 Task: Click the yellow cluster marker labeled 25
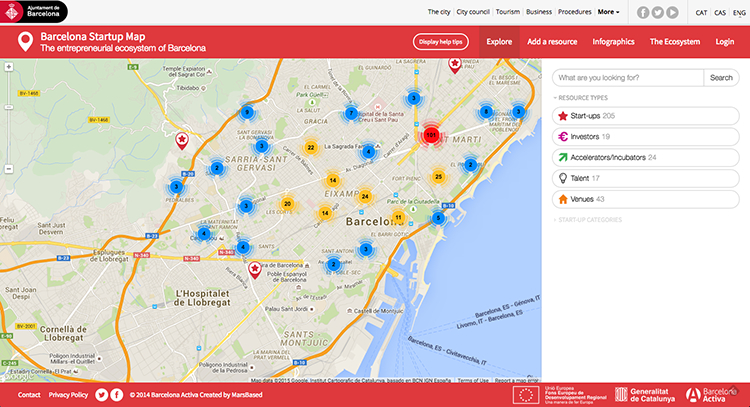click(x=438, y=177)
